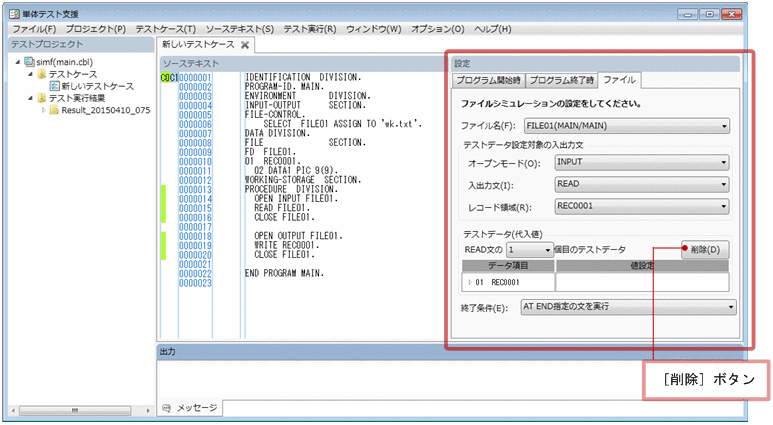This screenshot has height=425, width=773.
Task: Open the プロジェクト(P) menu
Action: [x=96, y=29]
